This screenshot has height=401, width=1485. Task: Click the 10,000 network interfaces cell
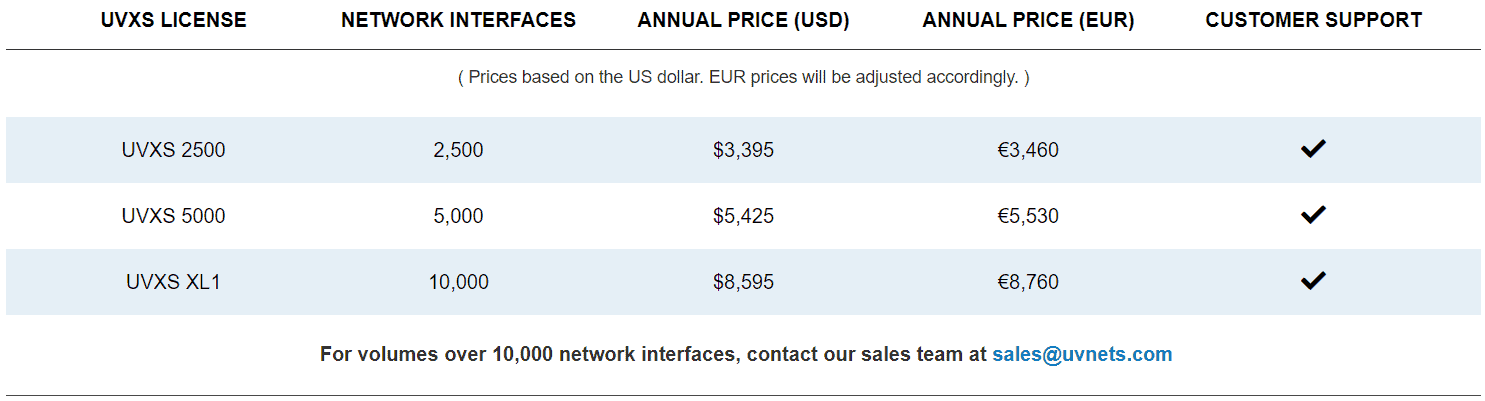[x=458, y=282]
